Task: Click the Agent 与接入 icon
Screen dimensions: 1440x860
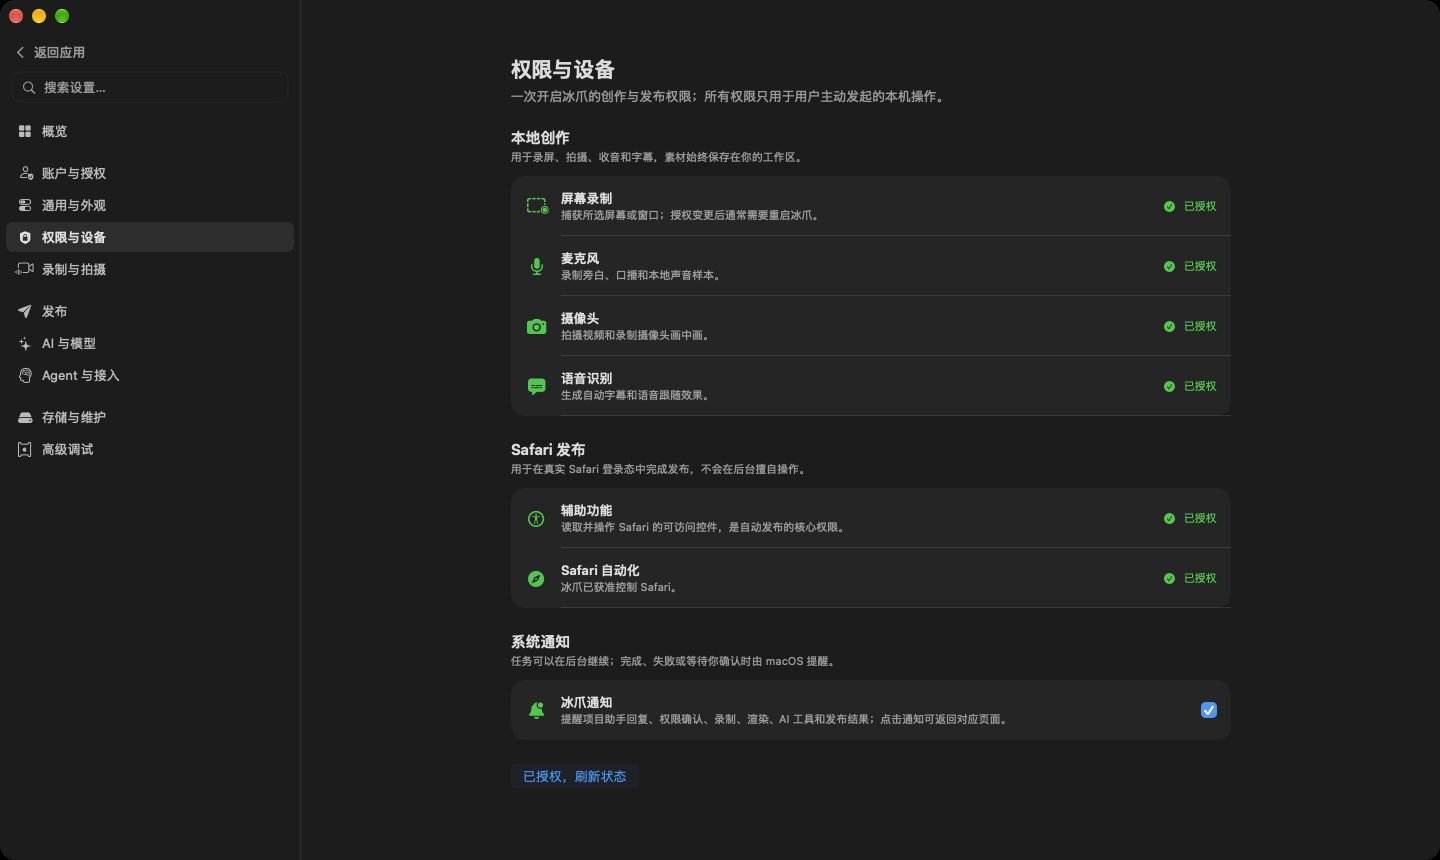Action: [25, 375]
